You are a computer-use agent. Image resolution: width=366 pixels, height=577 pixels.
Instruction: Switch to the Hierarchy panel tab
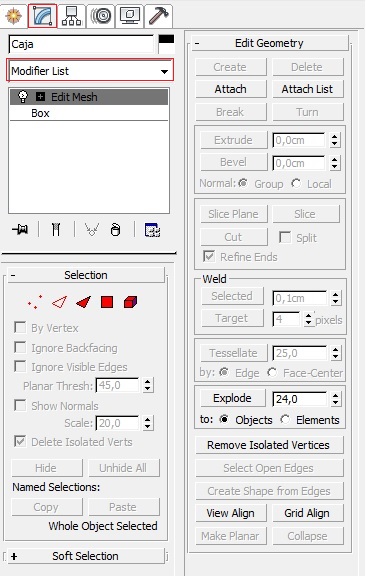pos(71,16)
